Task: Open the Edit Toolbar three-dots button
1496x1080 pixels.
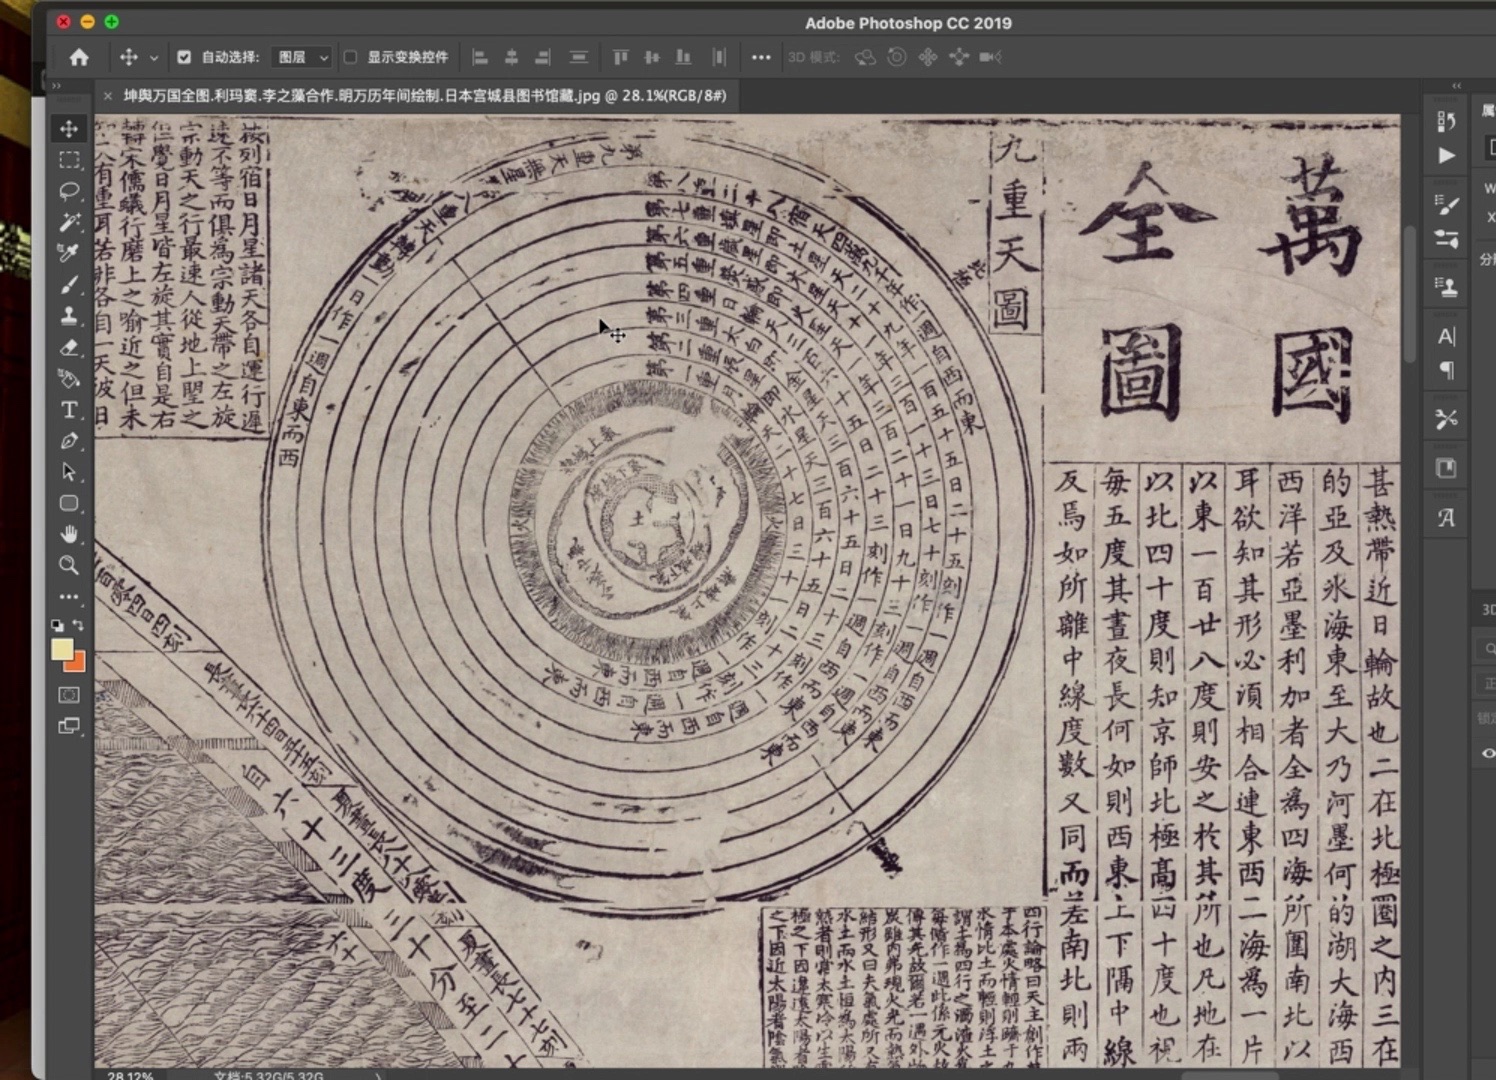Action: tap(69, 597)
